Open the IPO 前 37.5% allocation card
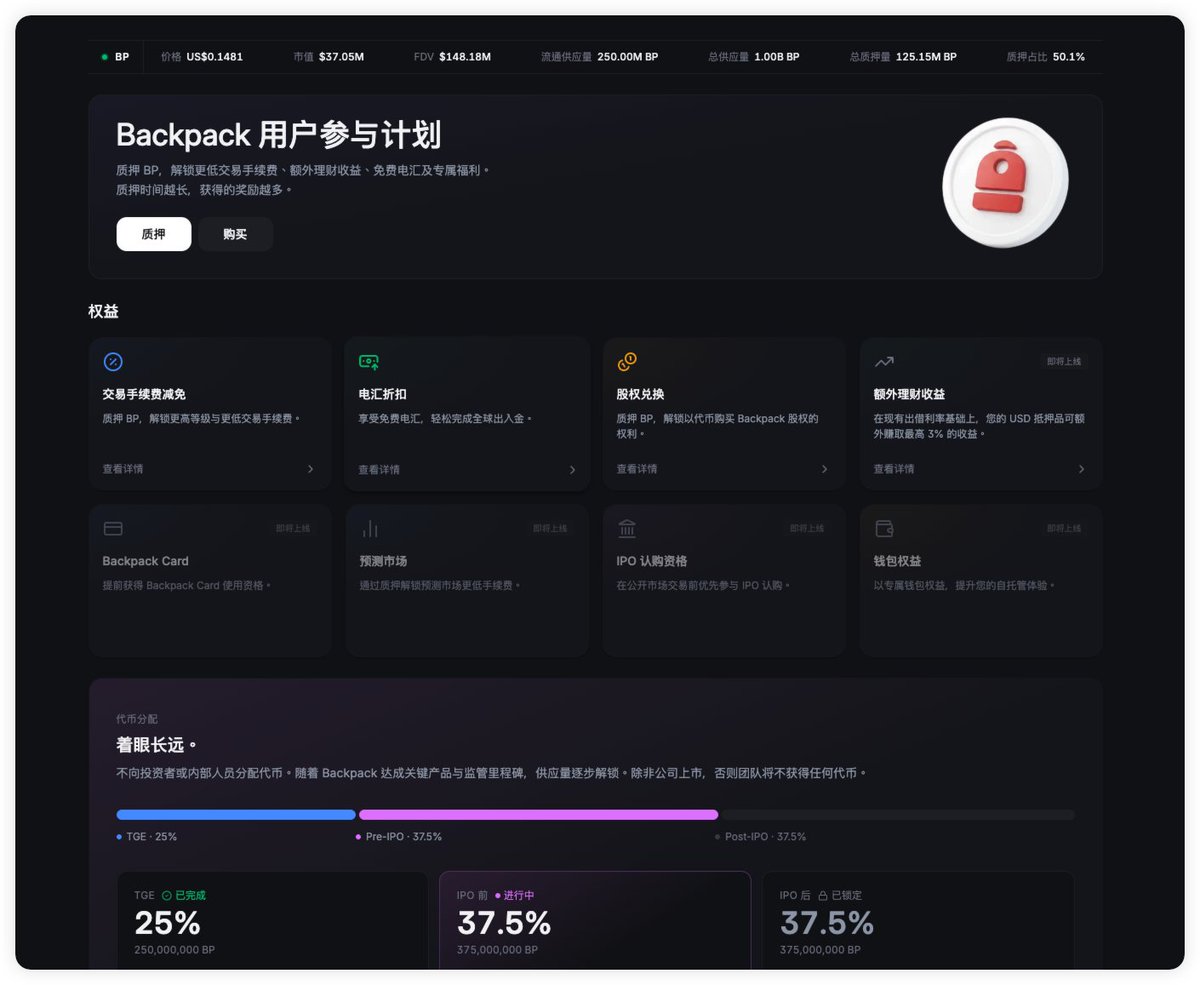The height and width of the screenshot is (985, 1200). point(595,921)
